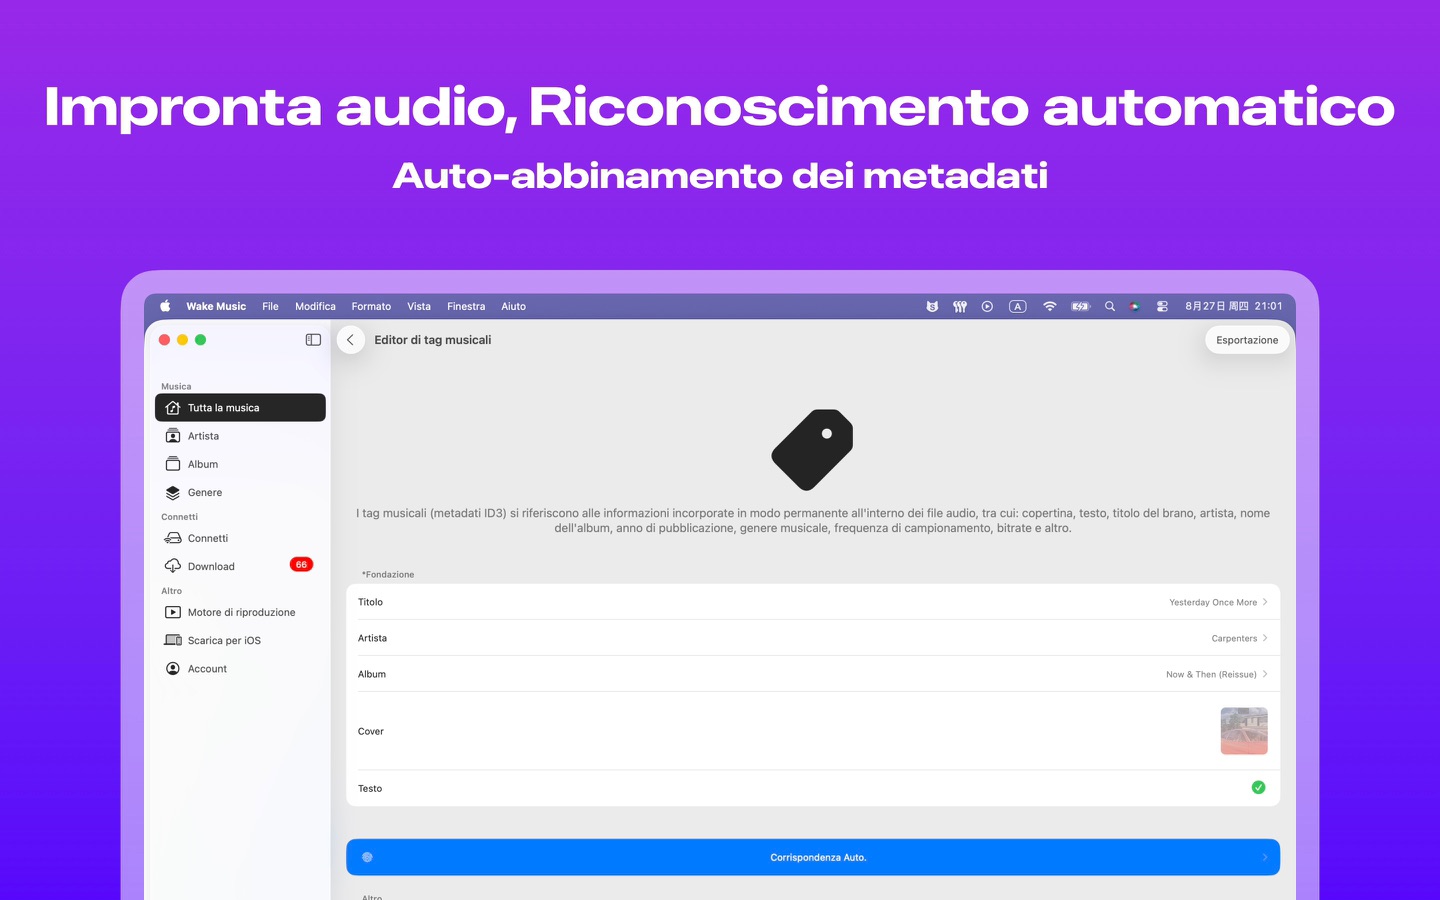1440x900 pixels.
Task: Click the Download label in the sidebar
Action: click(211, 566)
